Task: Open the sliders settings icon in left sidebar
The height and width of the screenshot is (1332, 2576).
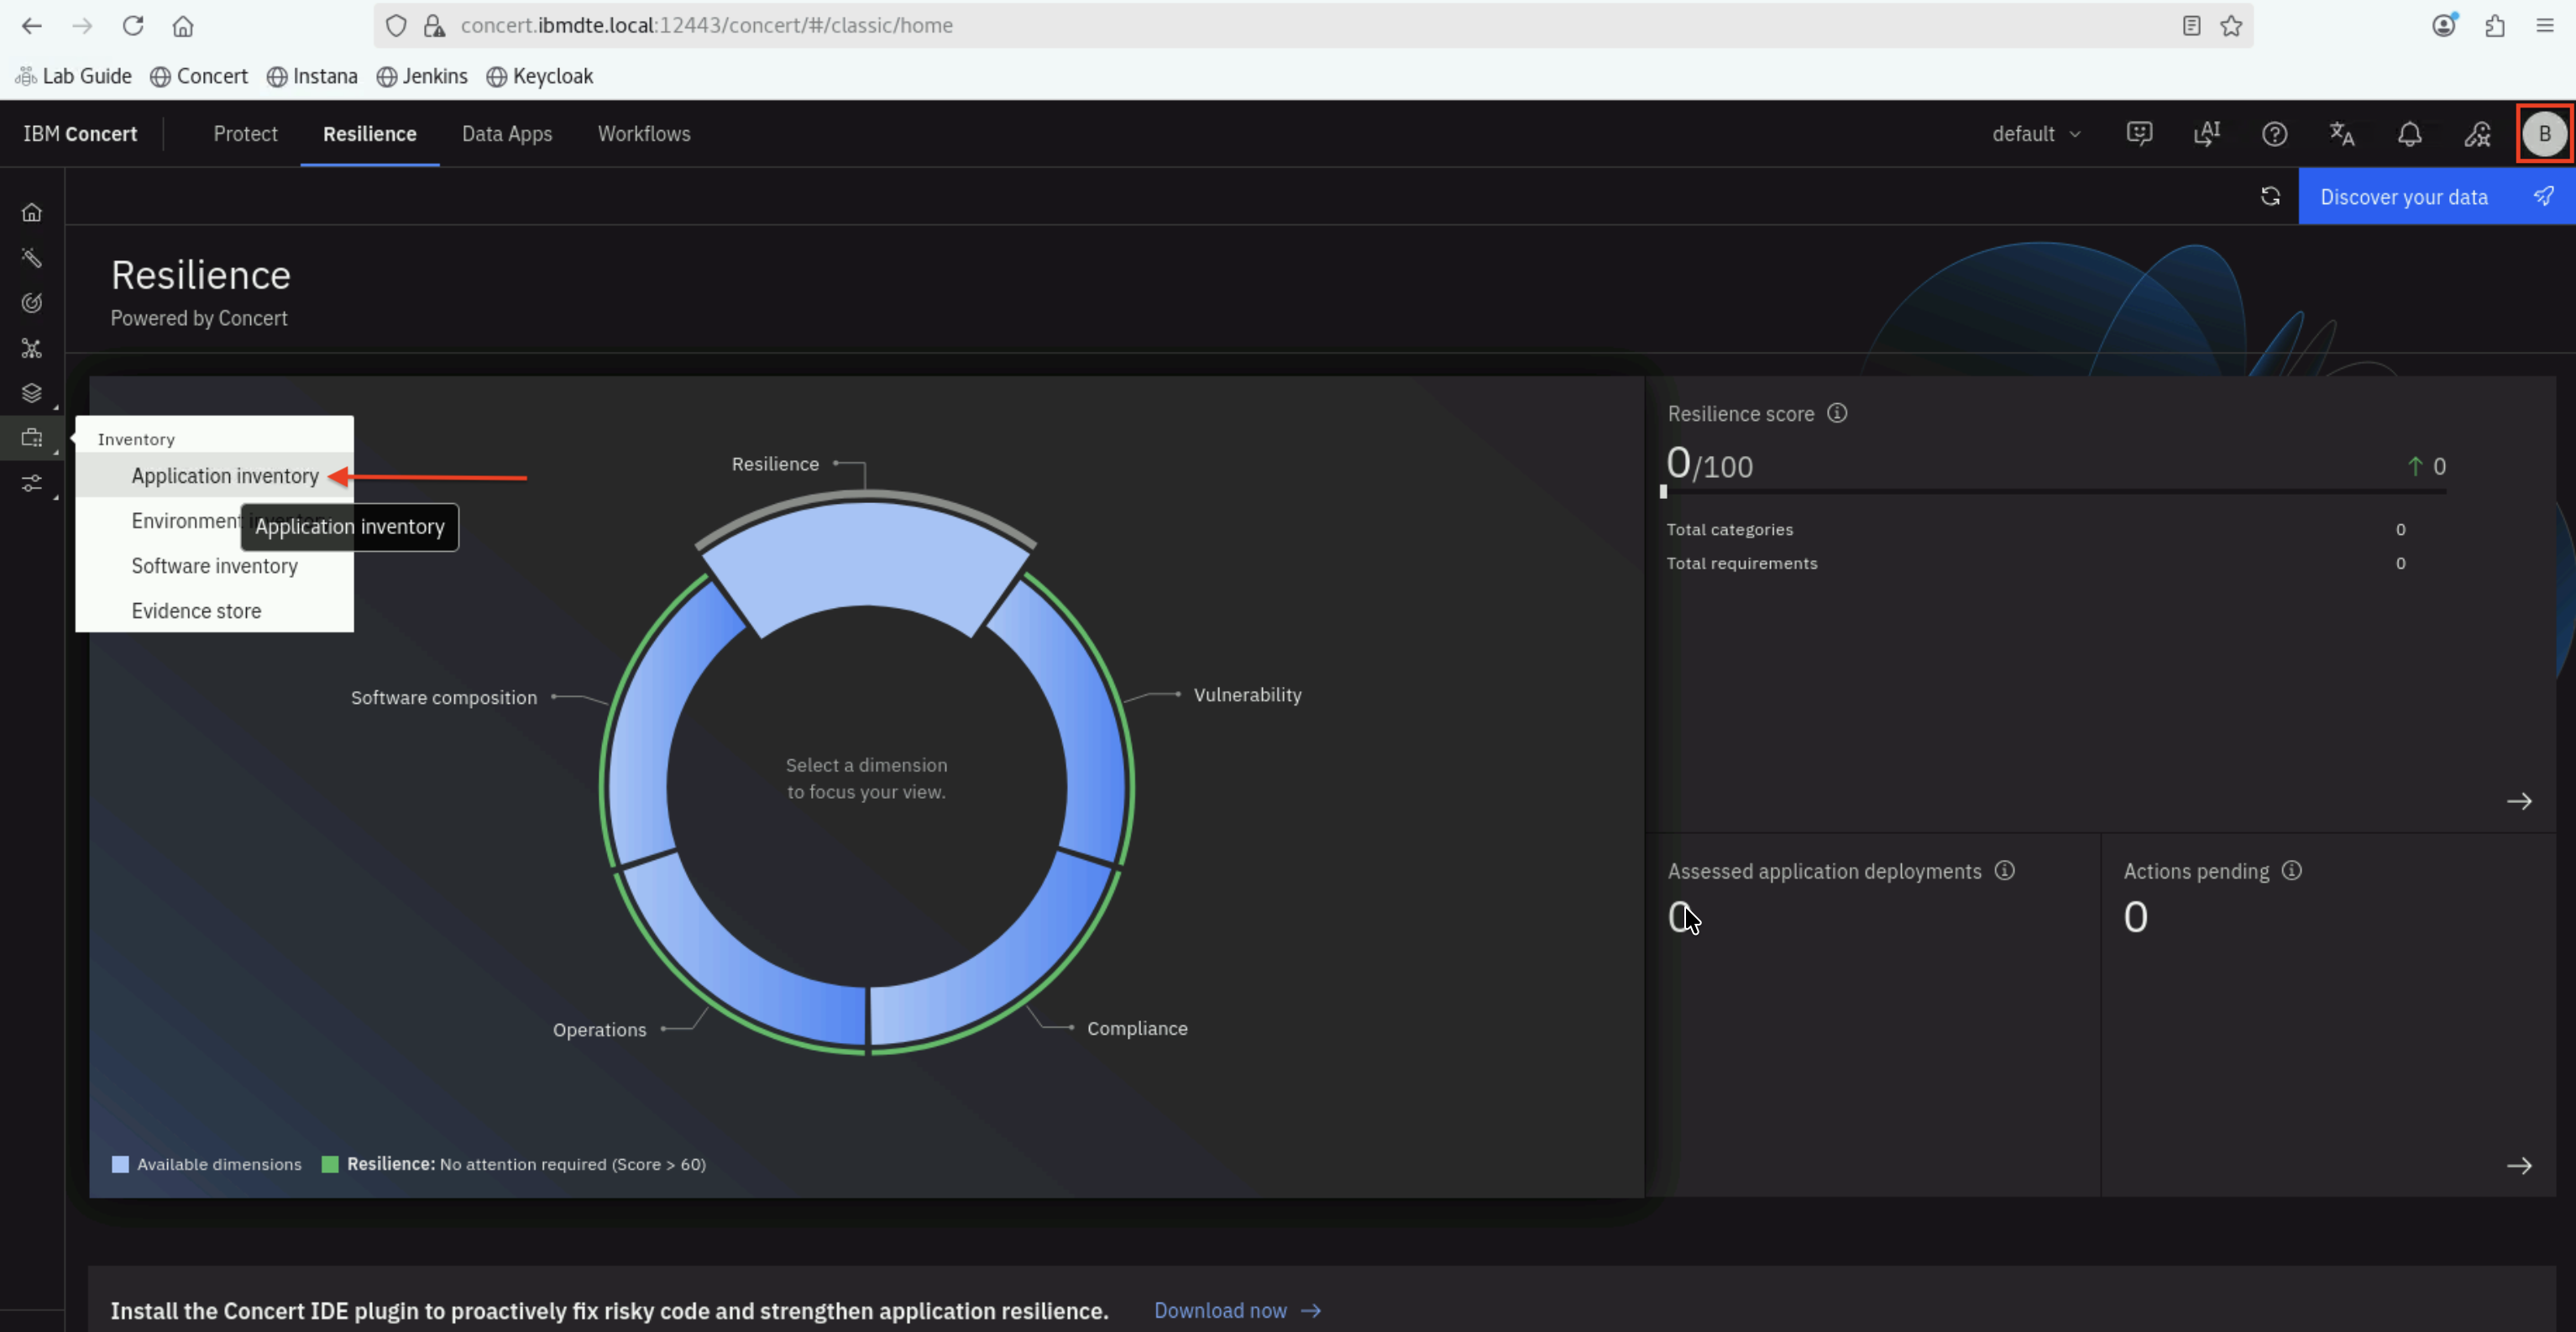Action: (32, 484)
